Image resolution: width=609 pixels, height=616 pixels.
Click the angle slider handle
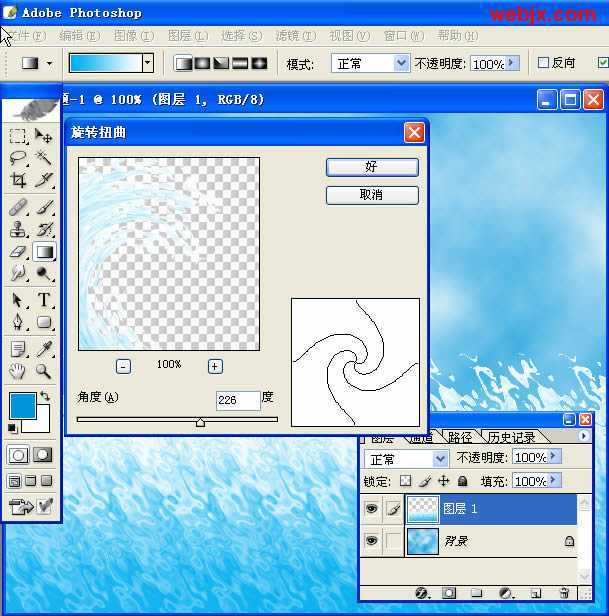click(200, 422)
